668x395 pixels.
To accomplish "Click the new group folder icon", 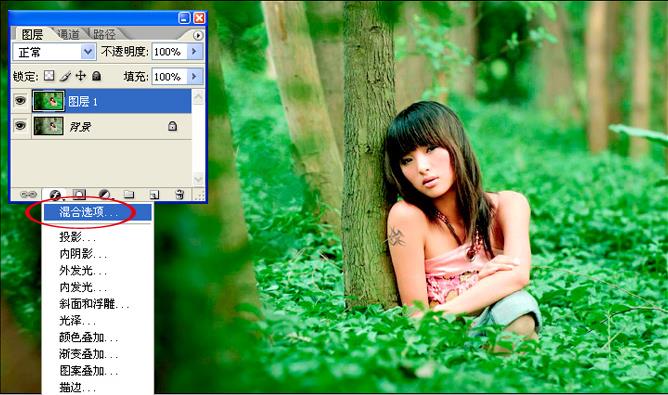I will point(129,195).
